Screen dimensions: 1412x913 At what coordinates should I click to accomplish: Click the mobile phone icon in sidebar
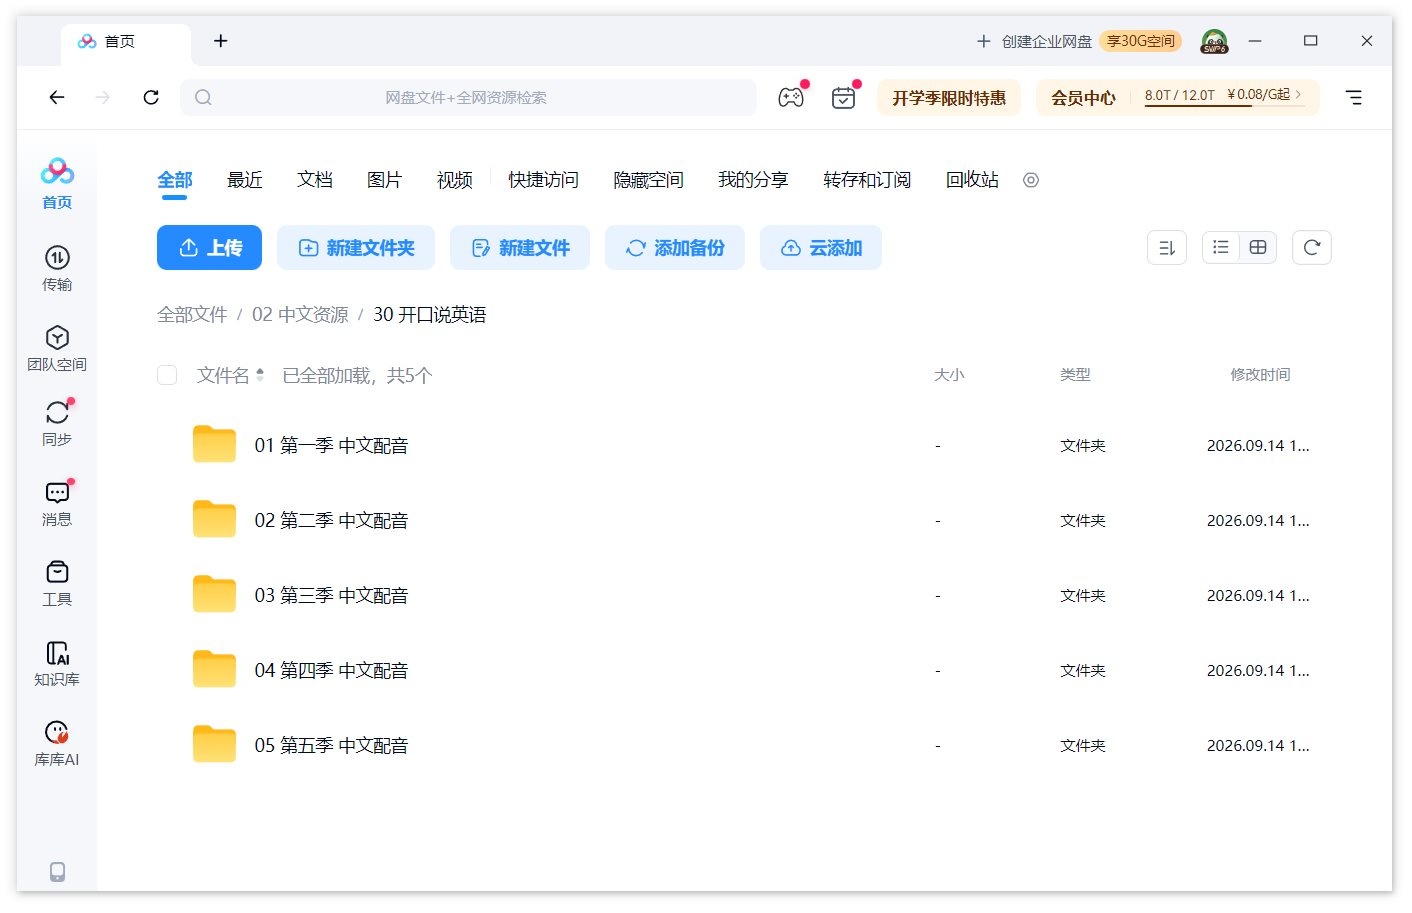click(x=57, y=872)
